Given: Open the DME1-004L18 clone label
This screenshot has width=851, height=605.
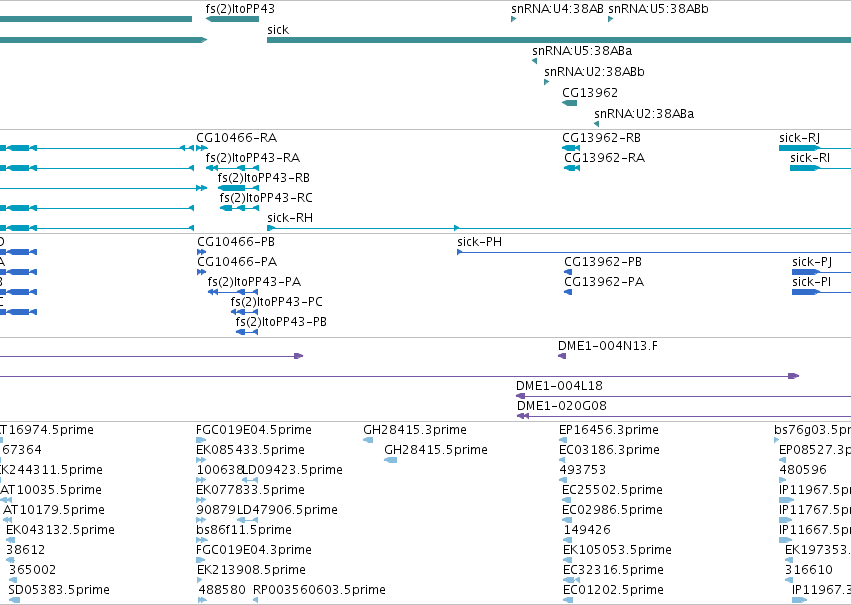Looking at the screenshot, I should coord(559,386).
